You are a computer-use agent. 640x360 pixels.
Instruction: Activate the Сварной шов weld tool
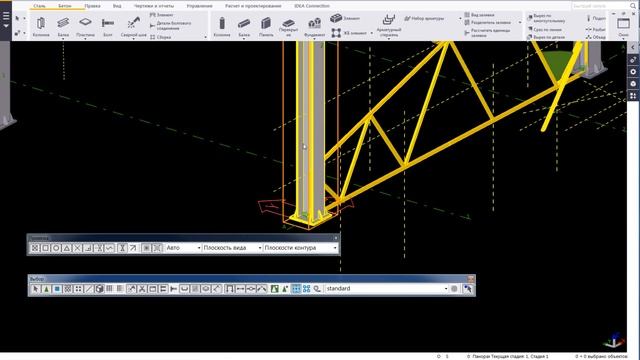133,27
